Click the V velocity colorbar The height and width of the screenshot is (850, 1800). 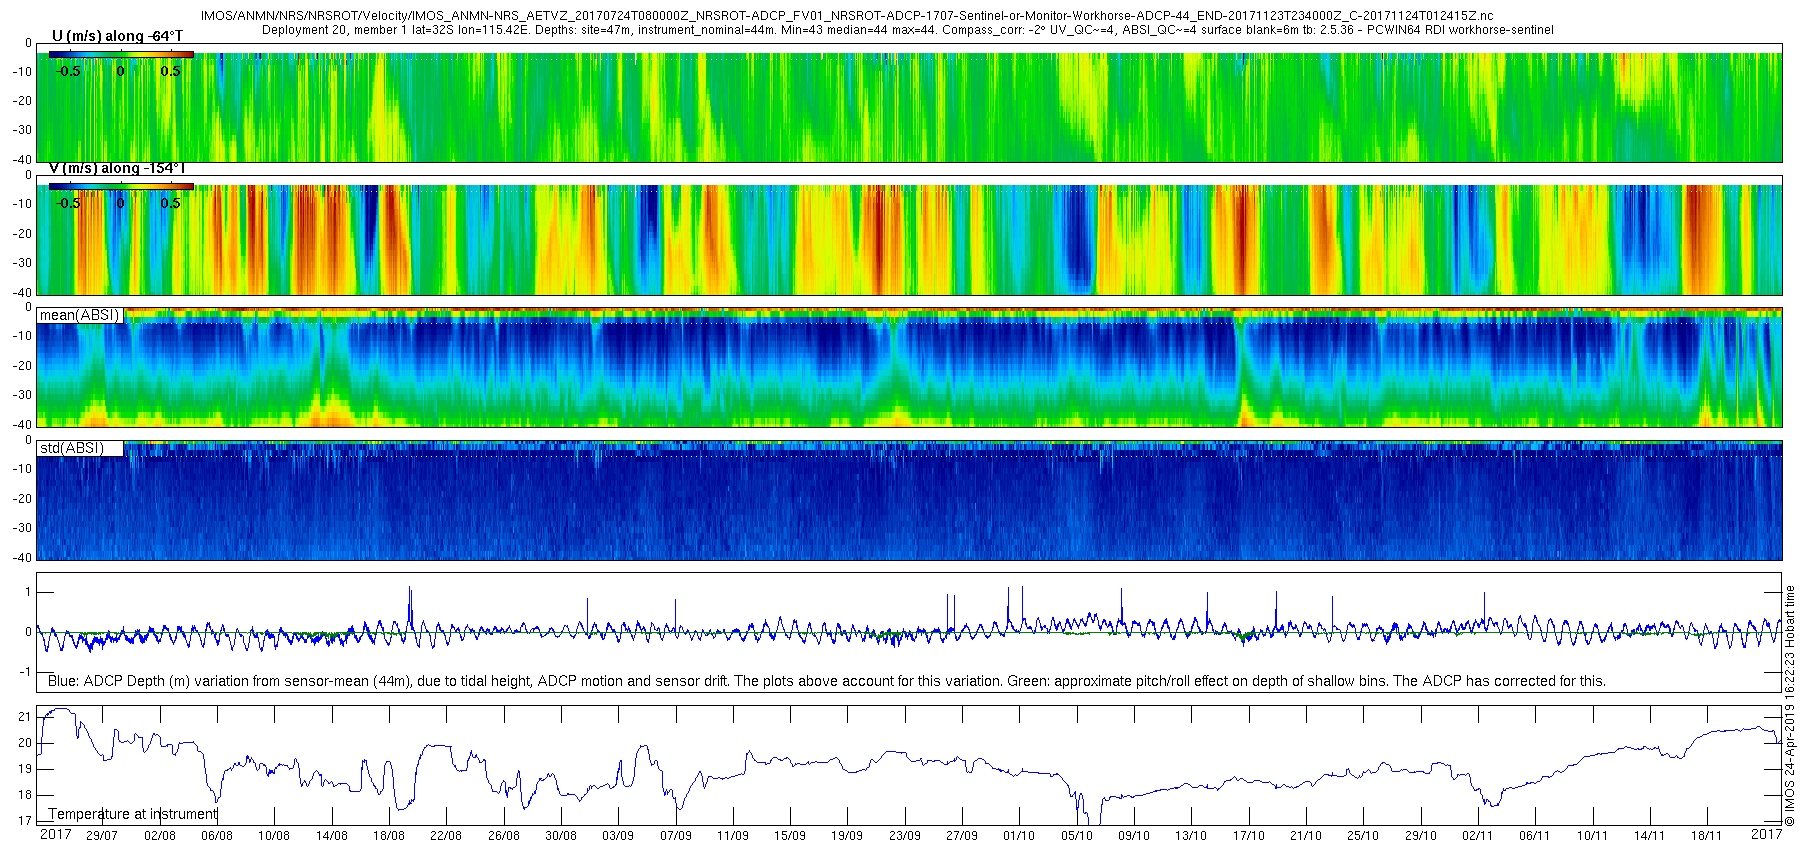[121, 186]
